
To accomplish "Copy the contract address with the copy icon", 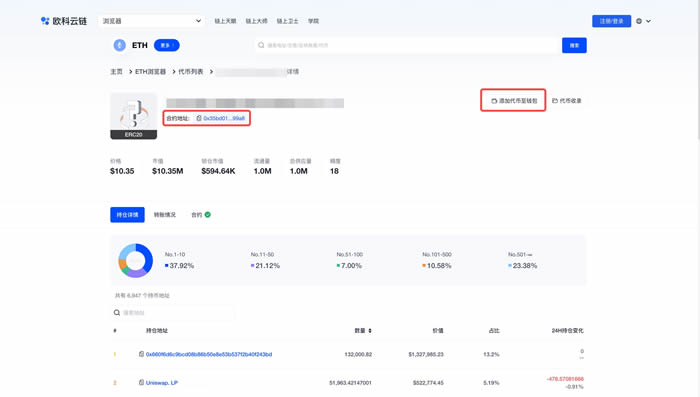I will [199, 118].
